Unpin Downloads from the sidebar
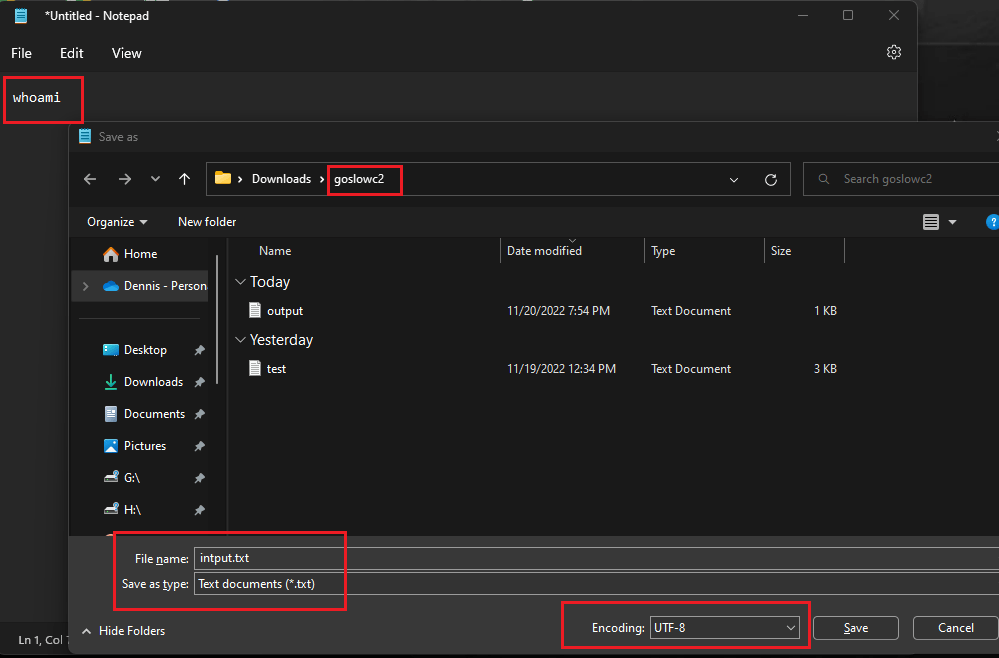This screenshot has height=658, width=999. [199, 382]
